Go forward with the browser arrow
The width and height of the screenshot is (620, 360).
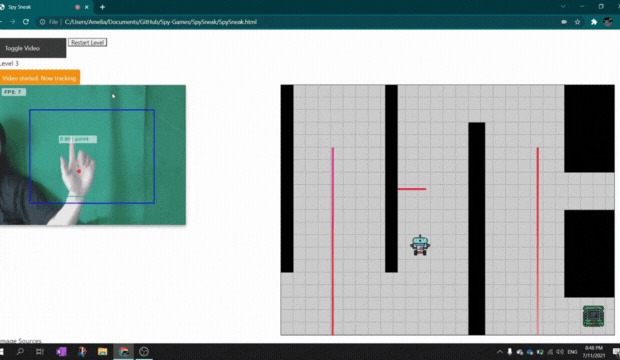(12, 22)
